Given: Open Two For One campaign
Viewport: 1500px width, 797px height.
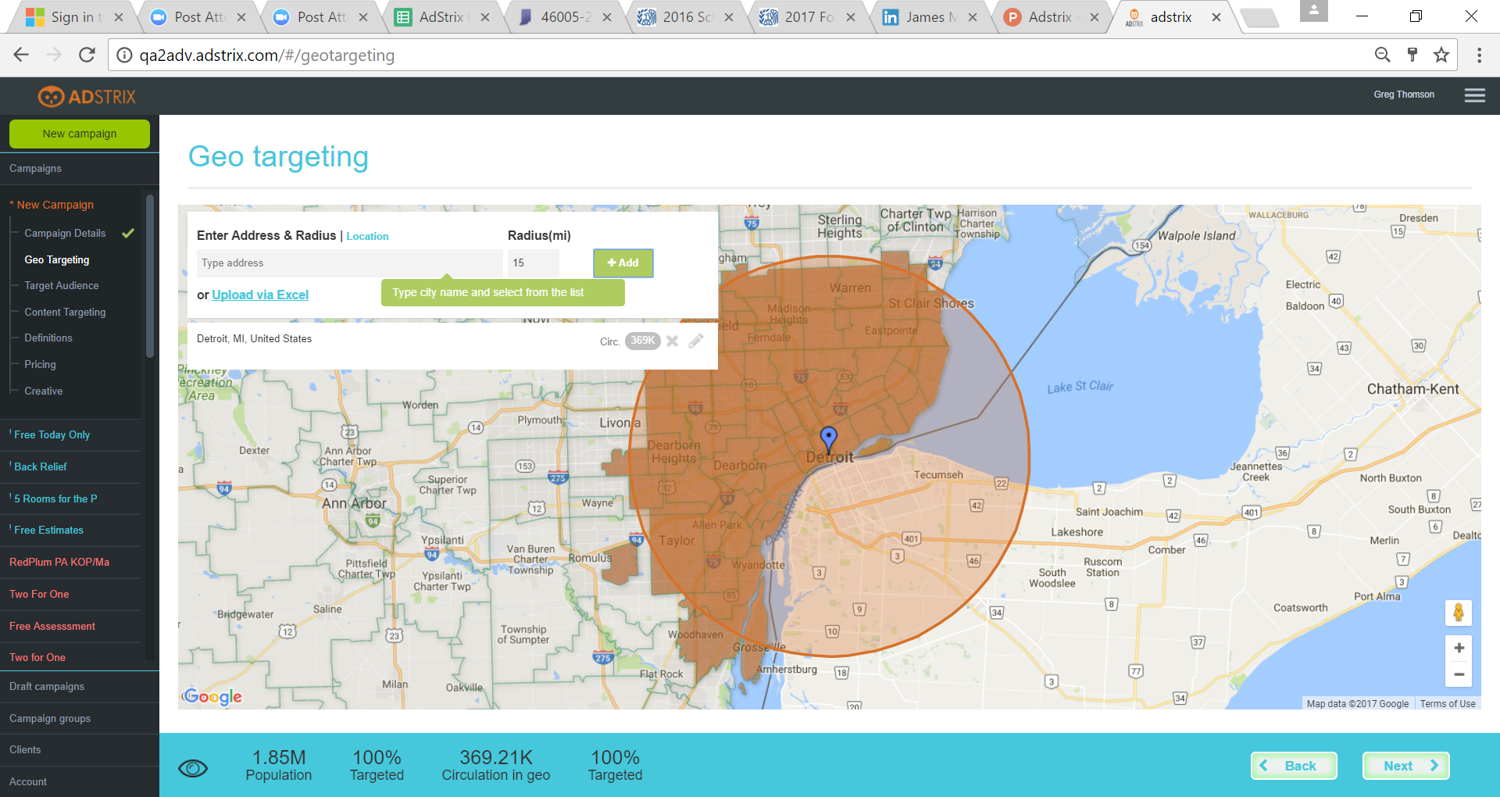Looking at the screenshot, I should click(39, 594).
